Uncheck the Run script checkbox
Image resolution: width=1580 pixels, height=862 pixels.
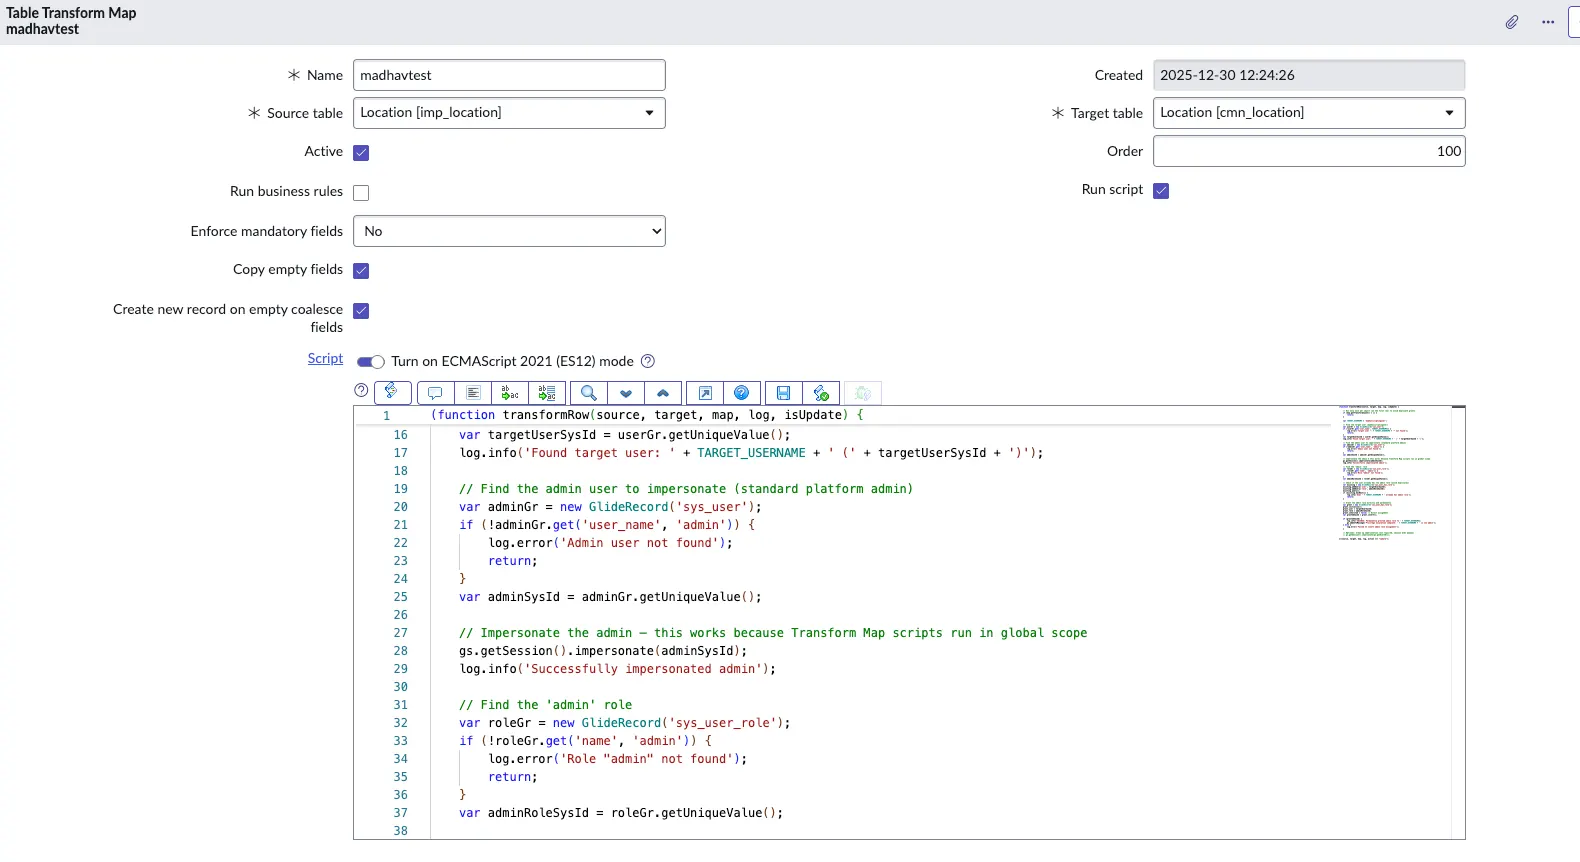(x=1161, y=191)
